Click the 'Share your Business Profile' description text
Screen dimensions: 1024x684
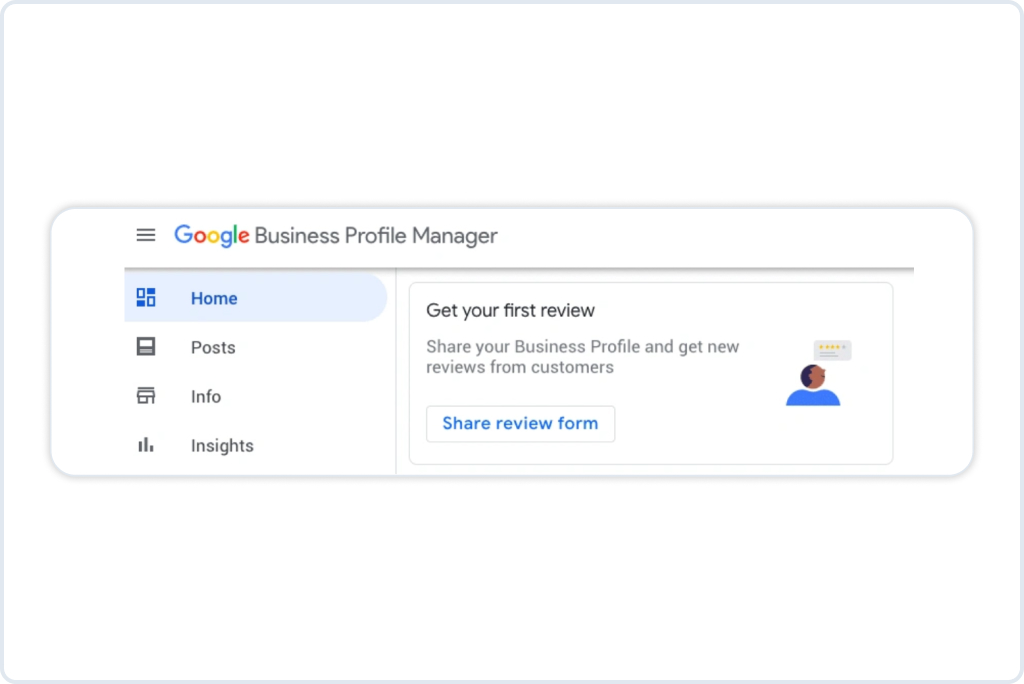pyautogui.click(x=583, y=357)
